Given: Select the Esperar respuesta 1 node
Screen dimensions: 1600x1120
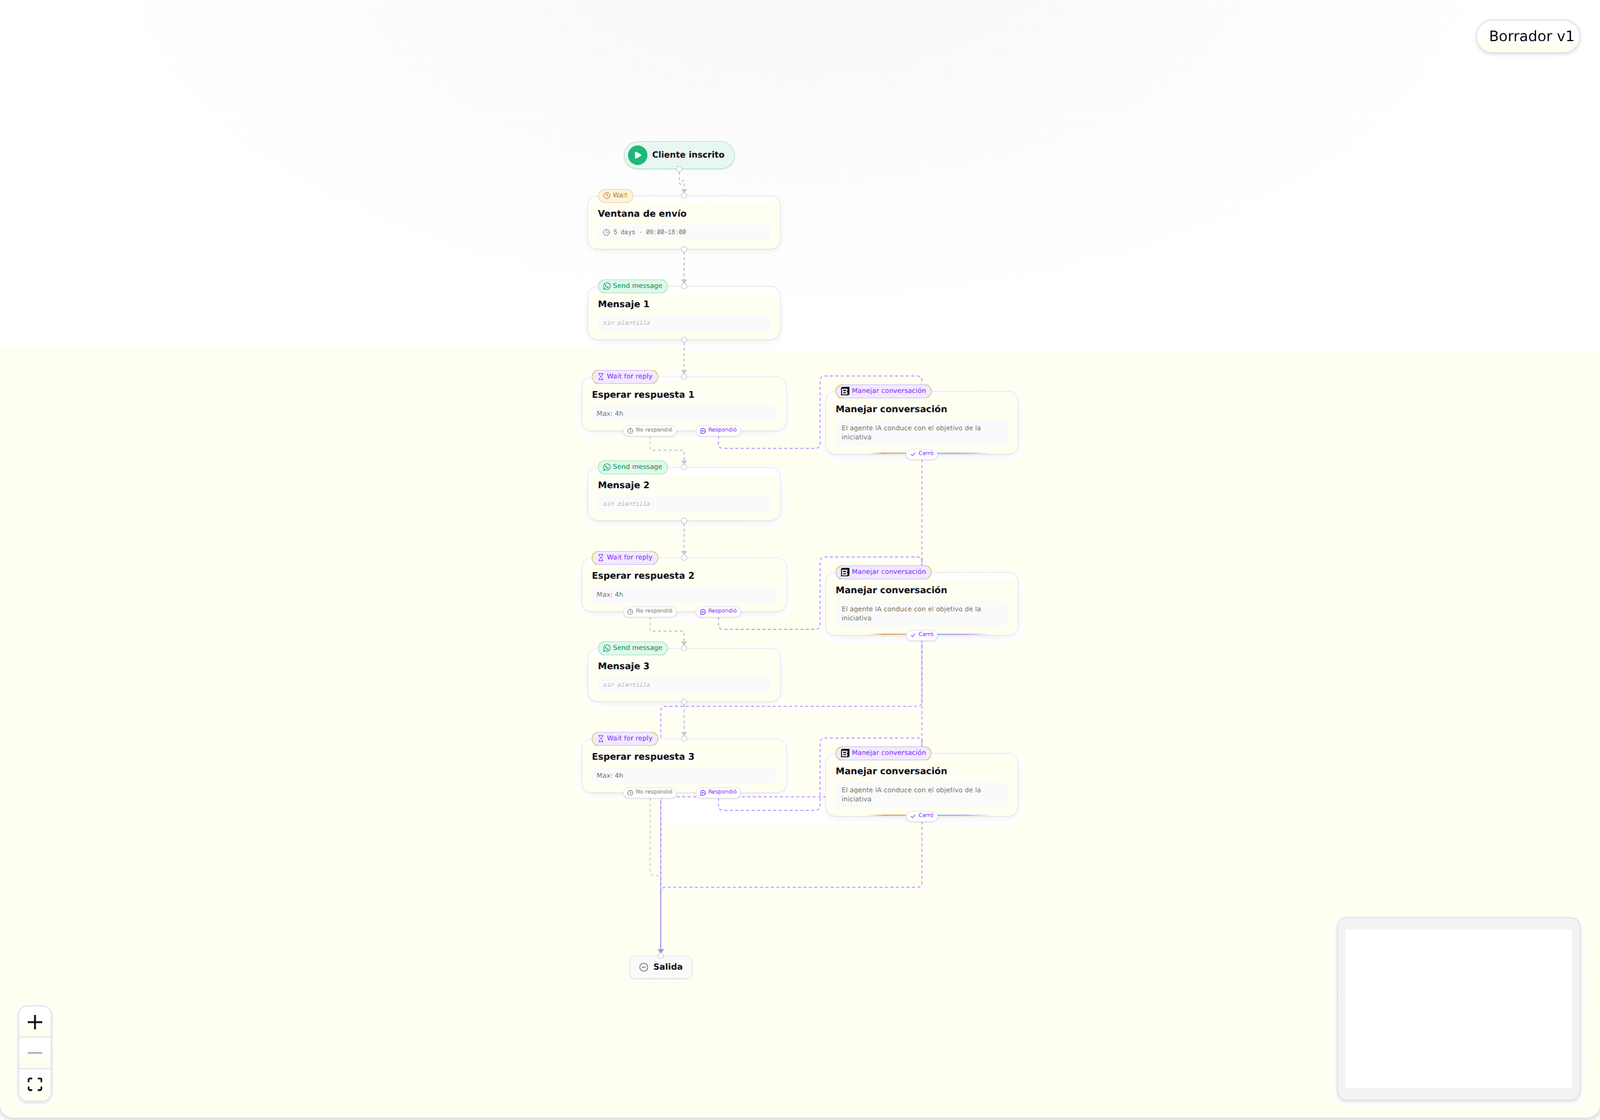Looking at the screenshot, I should (684, 403).
